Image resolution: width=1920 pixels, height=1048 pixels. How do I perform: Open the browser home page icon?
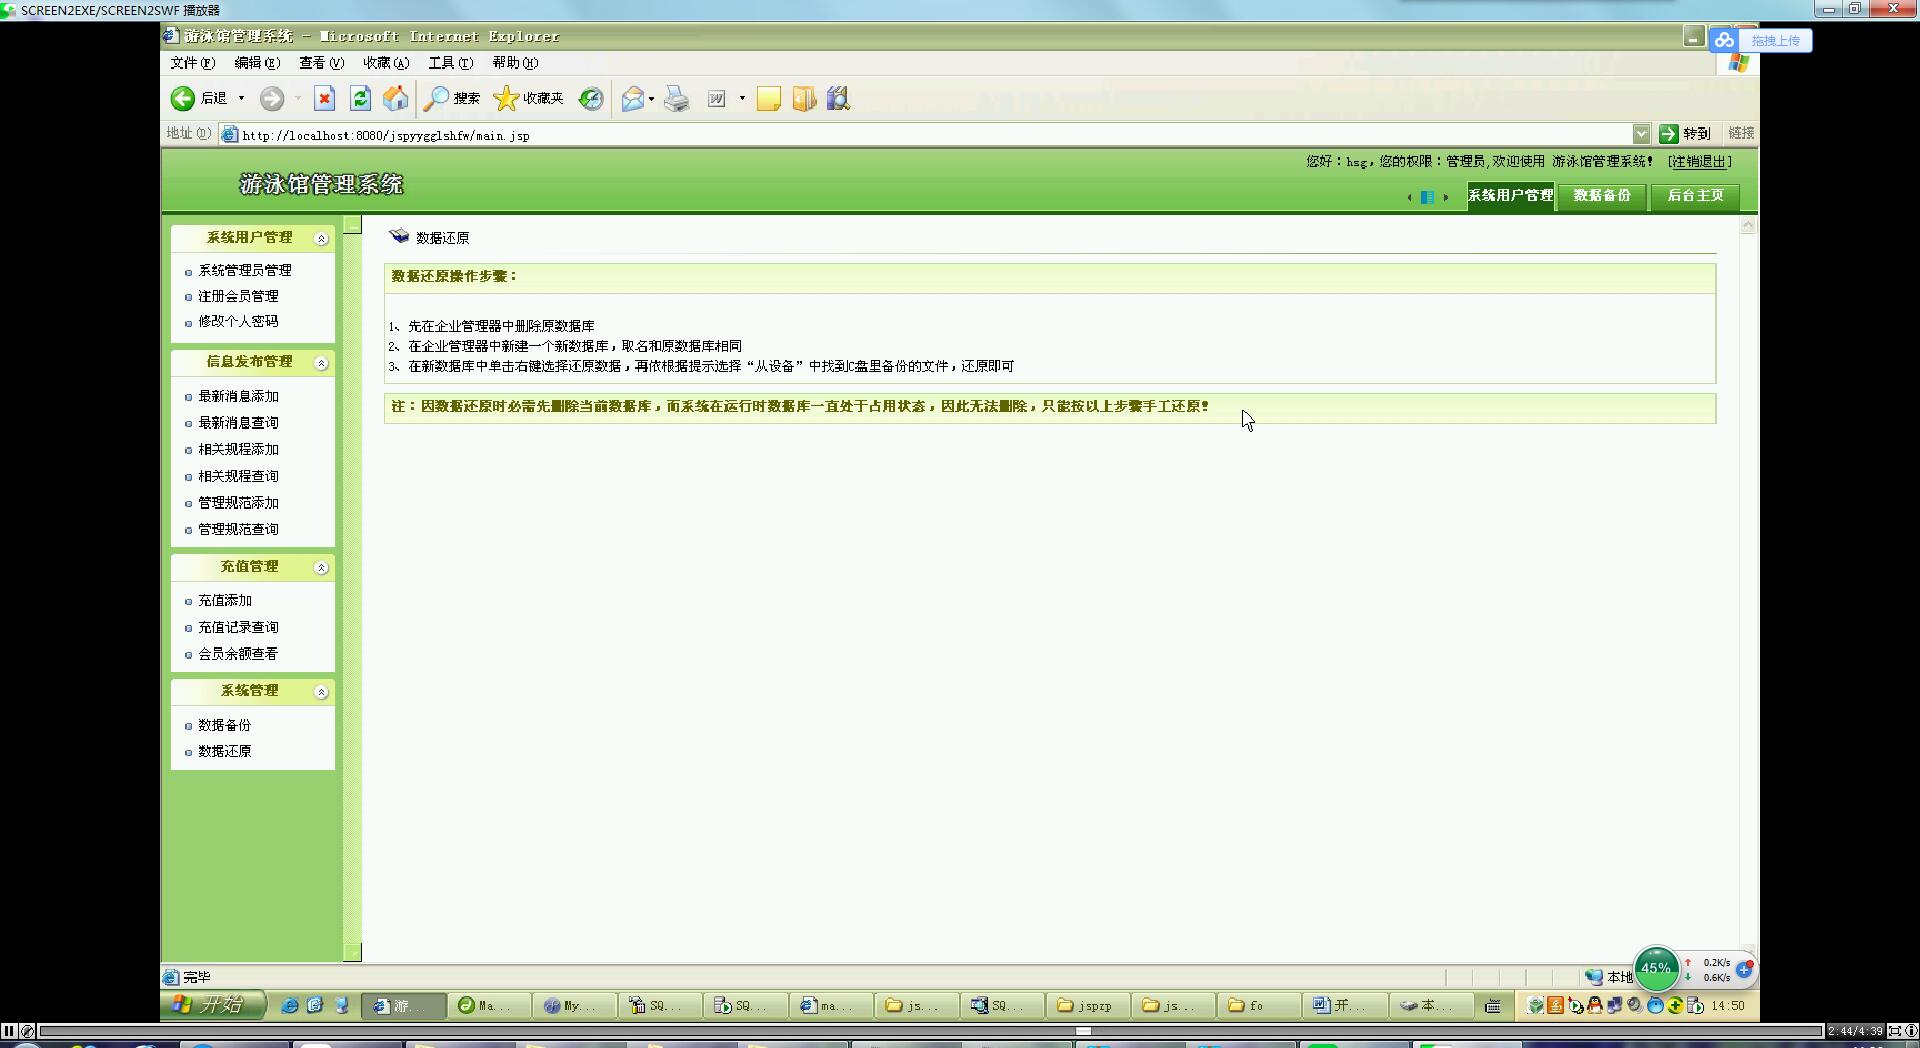[x=396, y=98]
